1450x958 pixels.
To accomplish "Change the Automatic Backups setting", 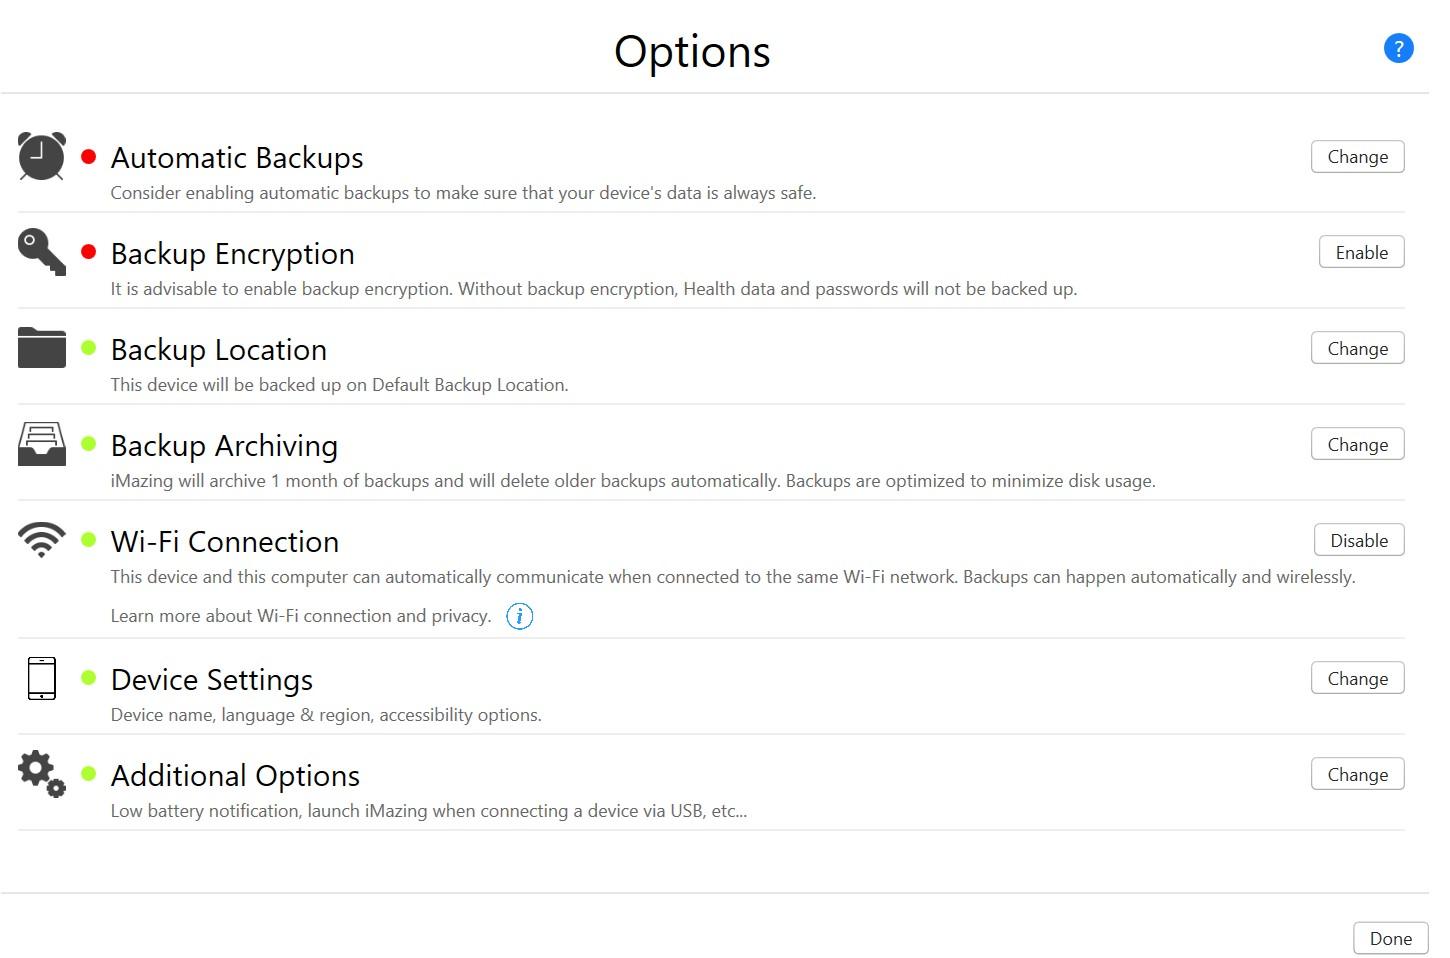I will [1357, 157].
